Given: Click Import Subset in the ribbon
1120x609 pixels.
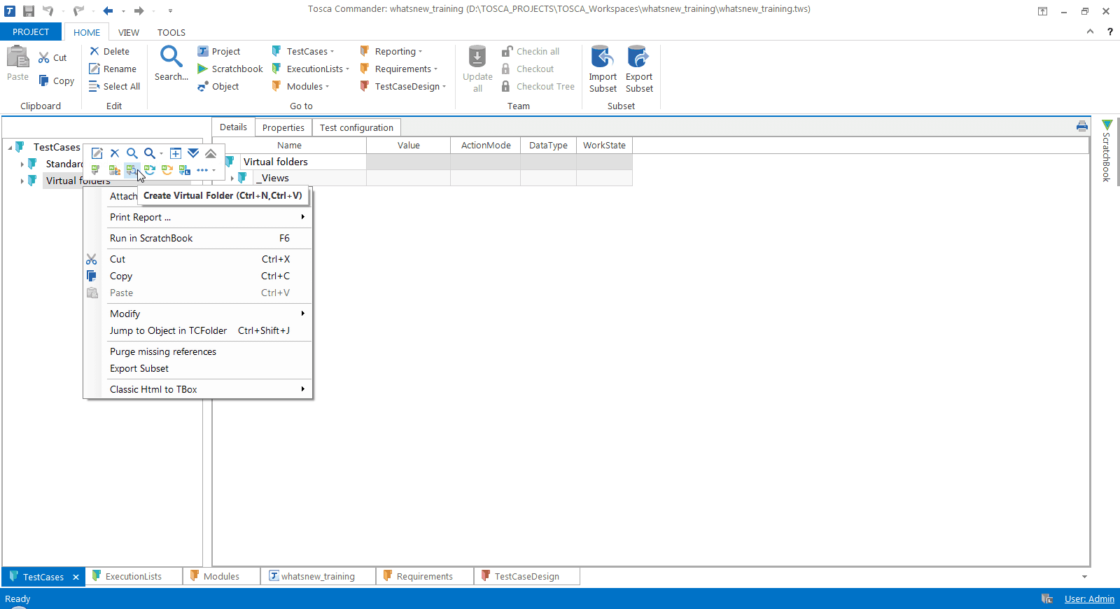Looking at the screenshot, I should tap(603, 69).
